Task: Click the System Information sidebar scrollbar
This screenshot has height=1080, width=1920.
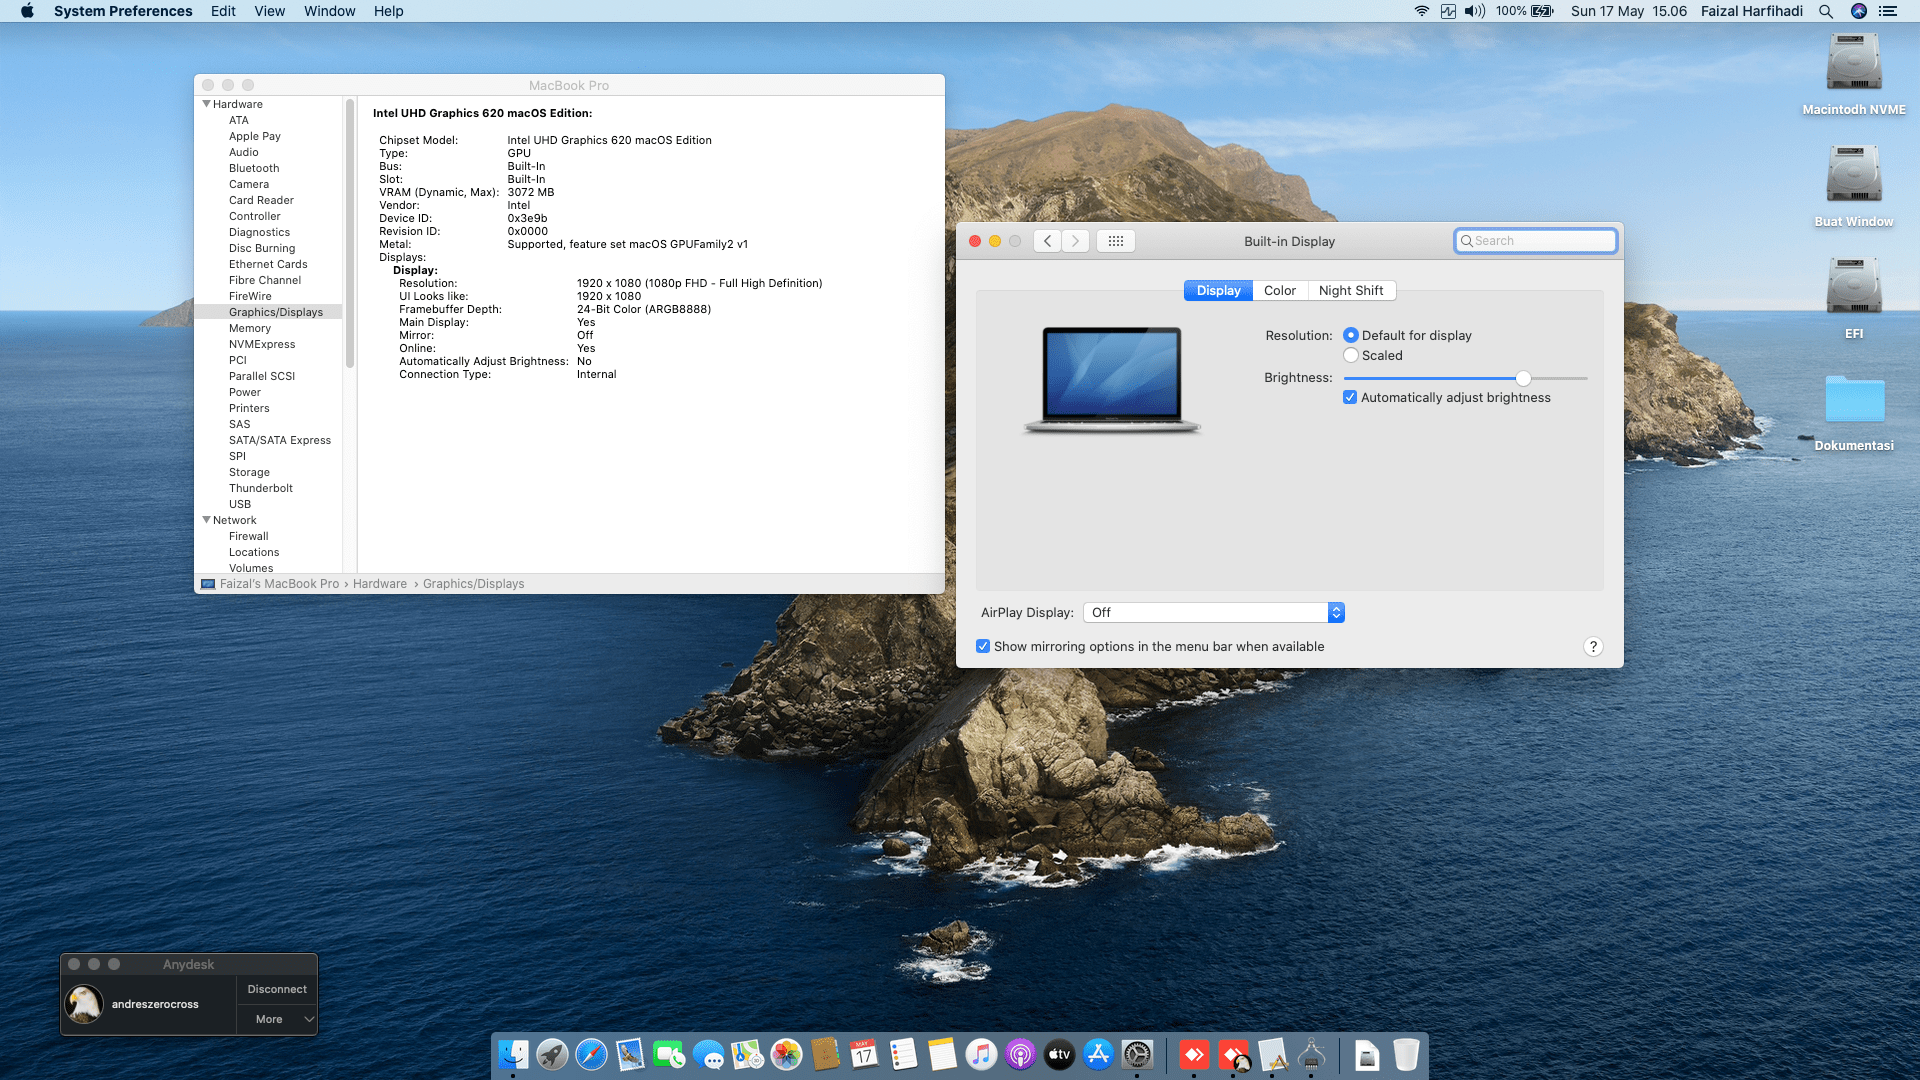Action: [x=350, y=233]
